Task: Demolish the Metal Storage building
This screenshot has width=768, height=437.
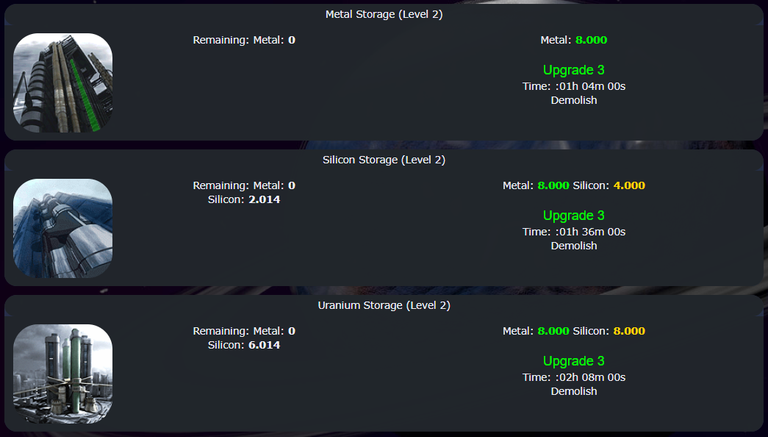Action: coord(574,100)
